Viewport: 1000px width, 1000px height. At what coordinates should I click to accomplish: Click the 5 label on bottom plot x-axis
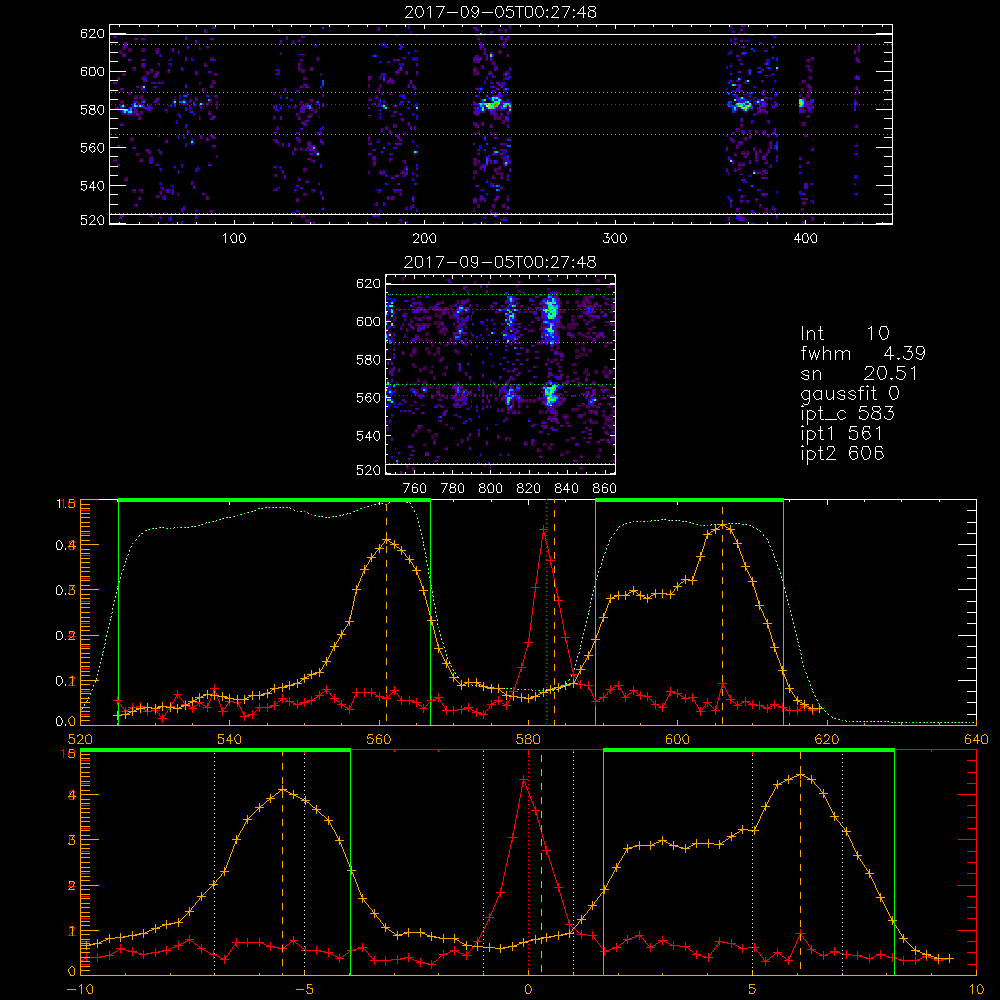tap(753, 990)
